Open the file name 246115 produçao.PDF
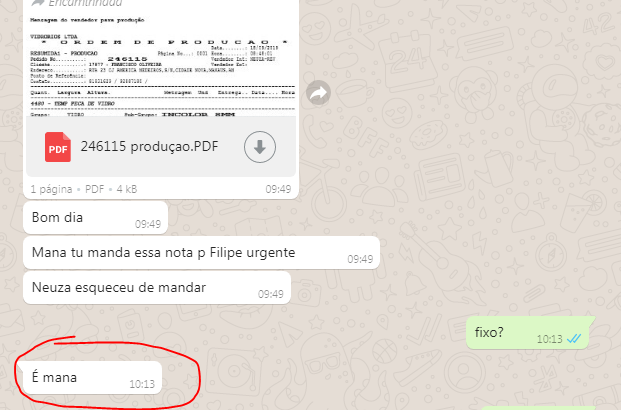The width and height of the screenshot is (621, 410). [x=149, y=147]
